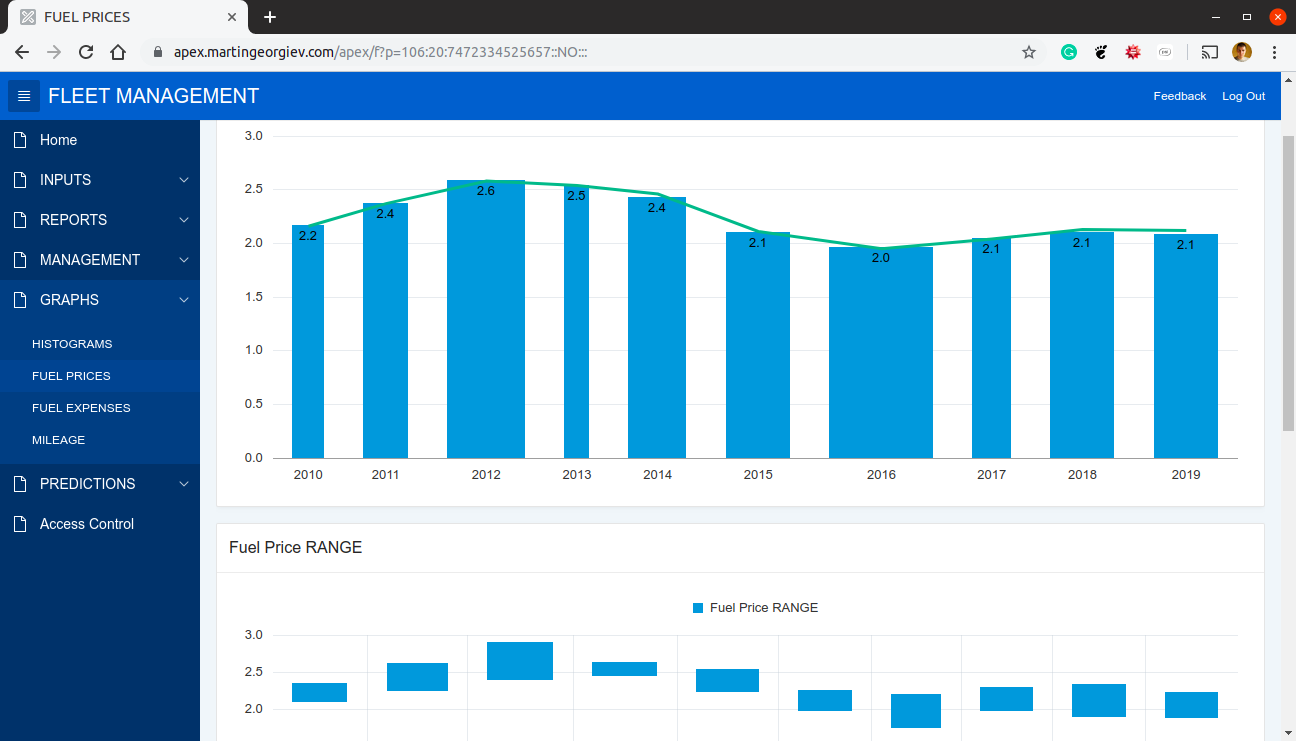Open the Grammarly extension icon
This screenshot has width=1296, height=741.
[x=1069, y=52]
